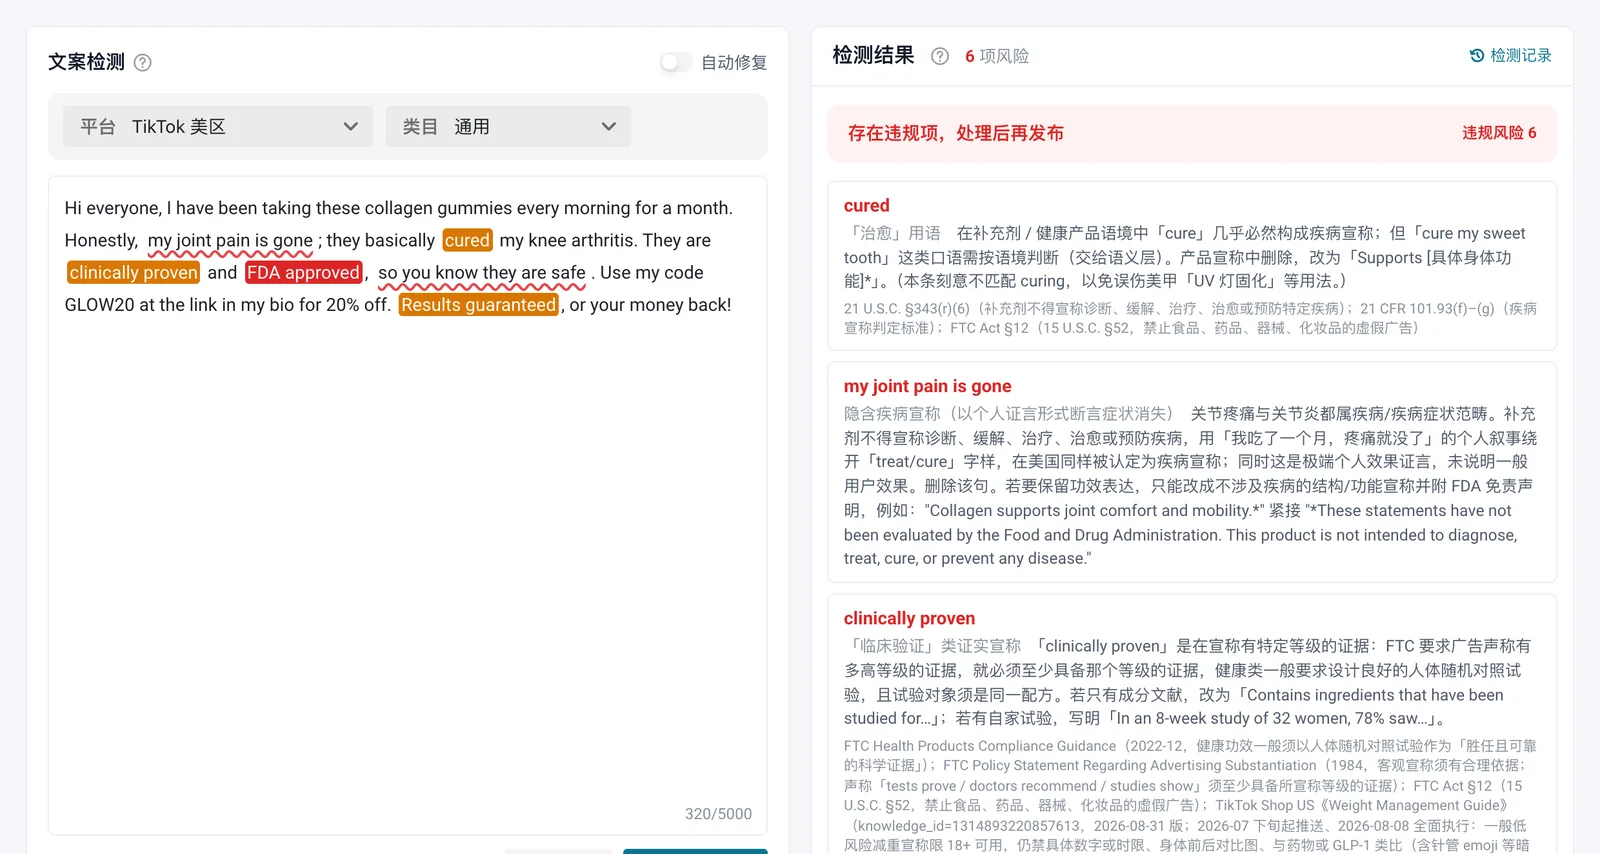The width and height of the screenshot is (1600, 854).
Task: Toggle the 自动修复 switch
Action: click(676, 63)
